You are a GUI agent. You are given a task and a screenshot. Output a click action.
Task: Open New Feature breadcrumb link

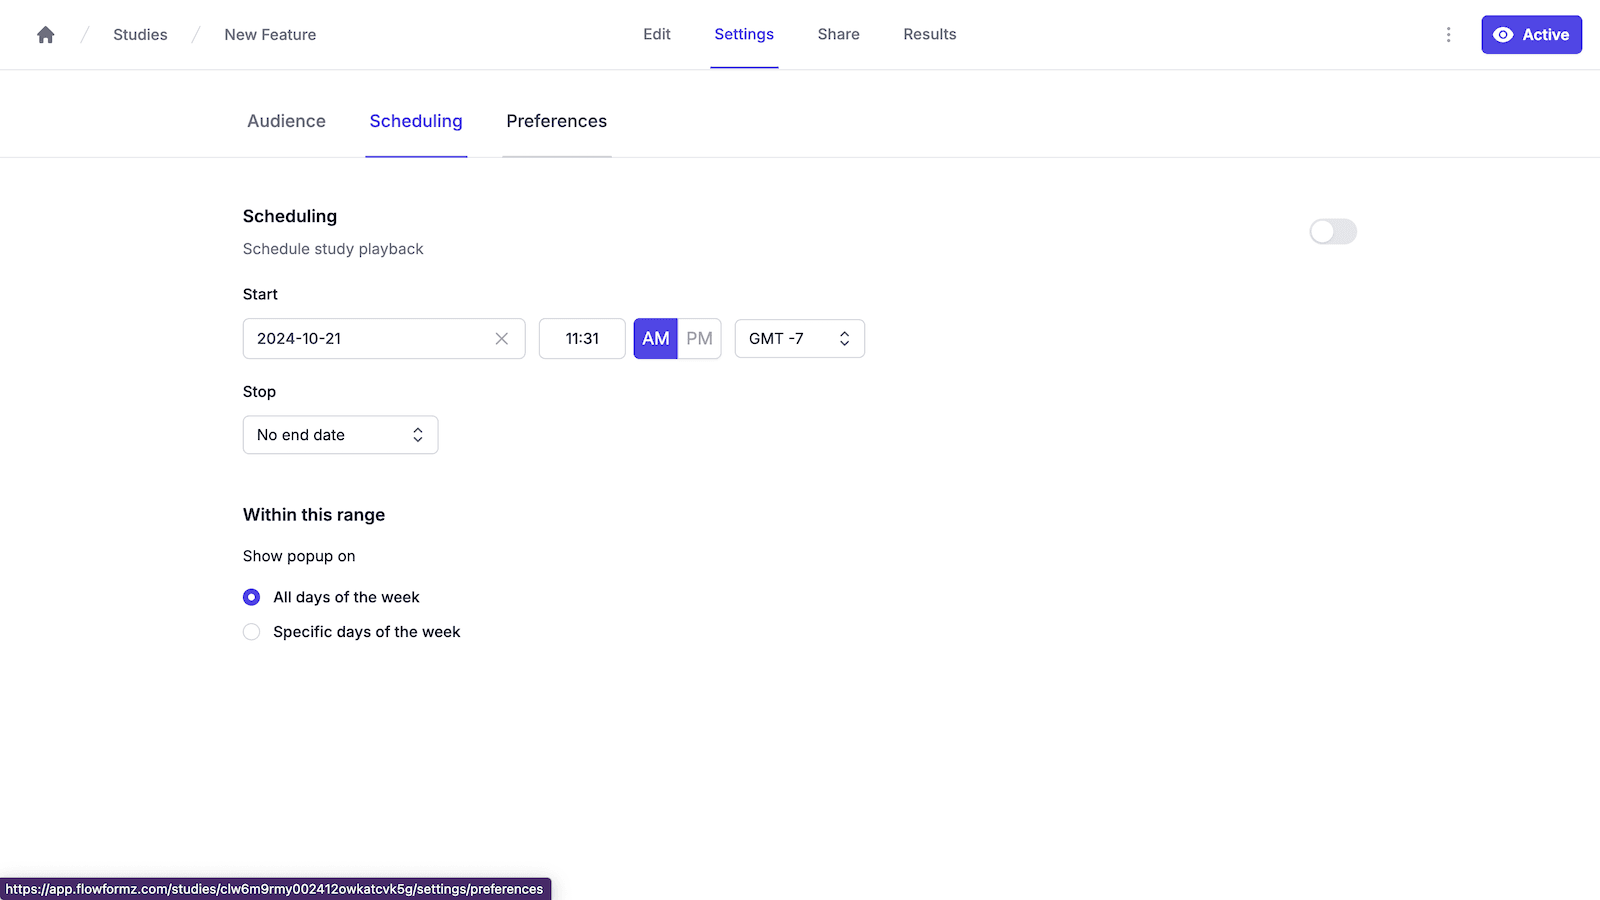270,35
